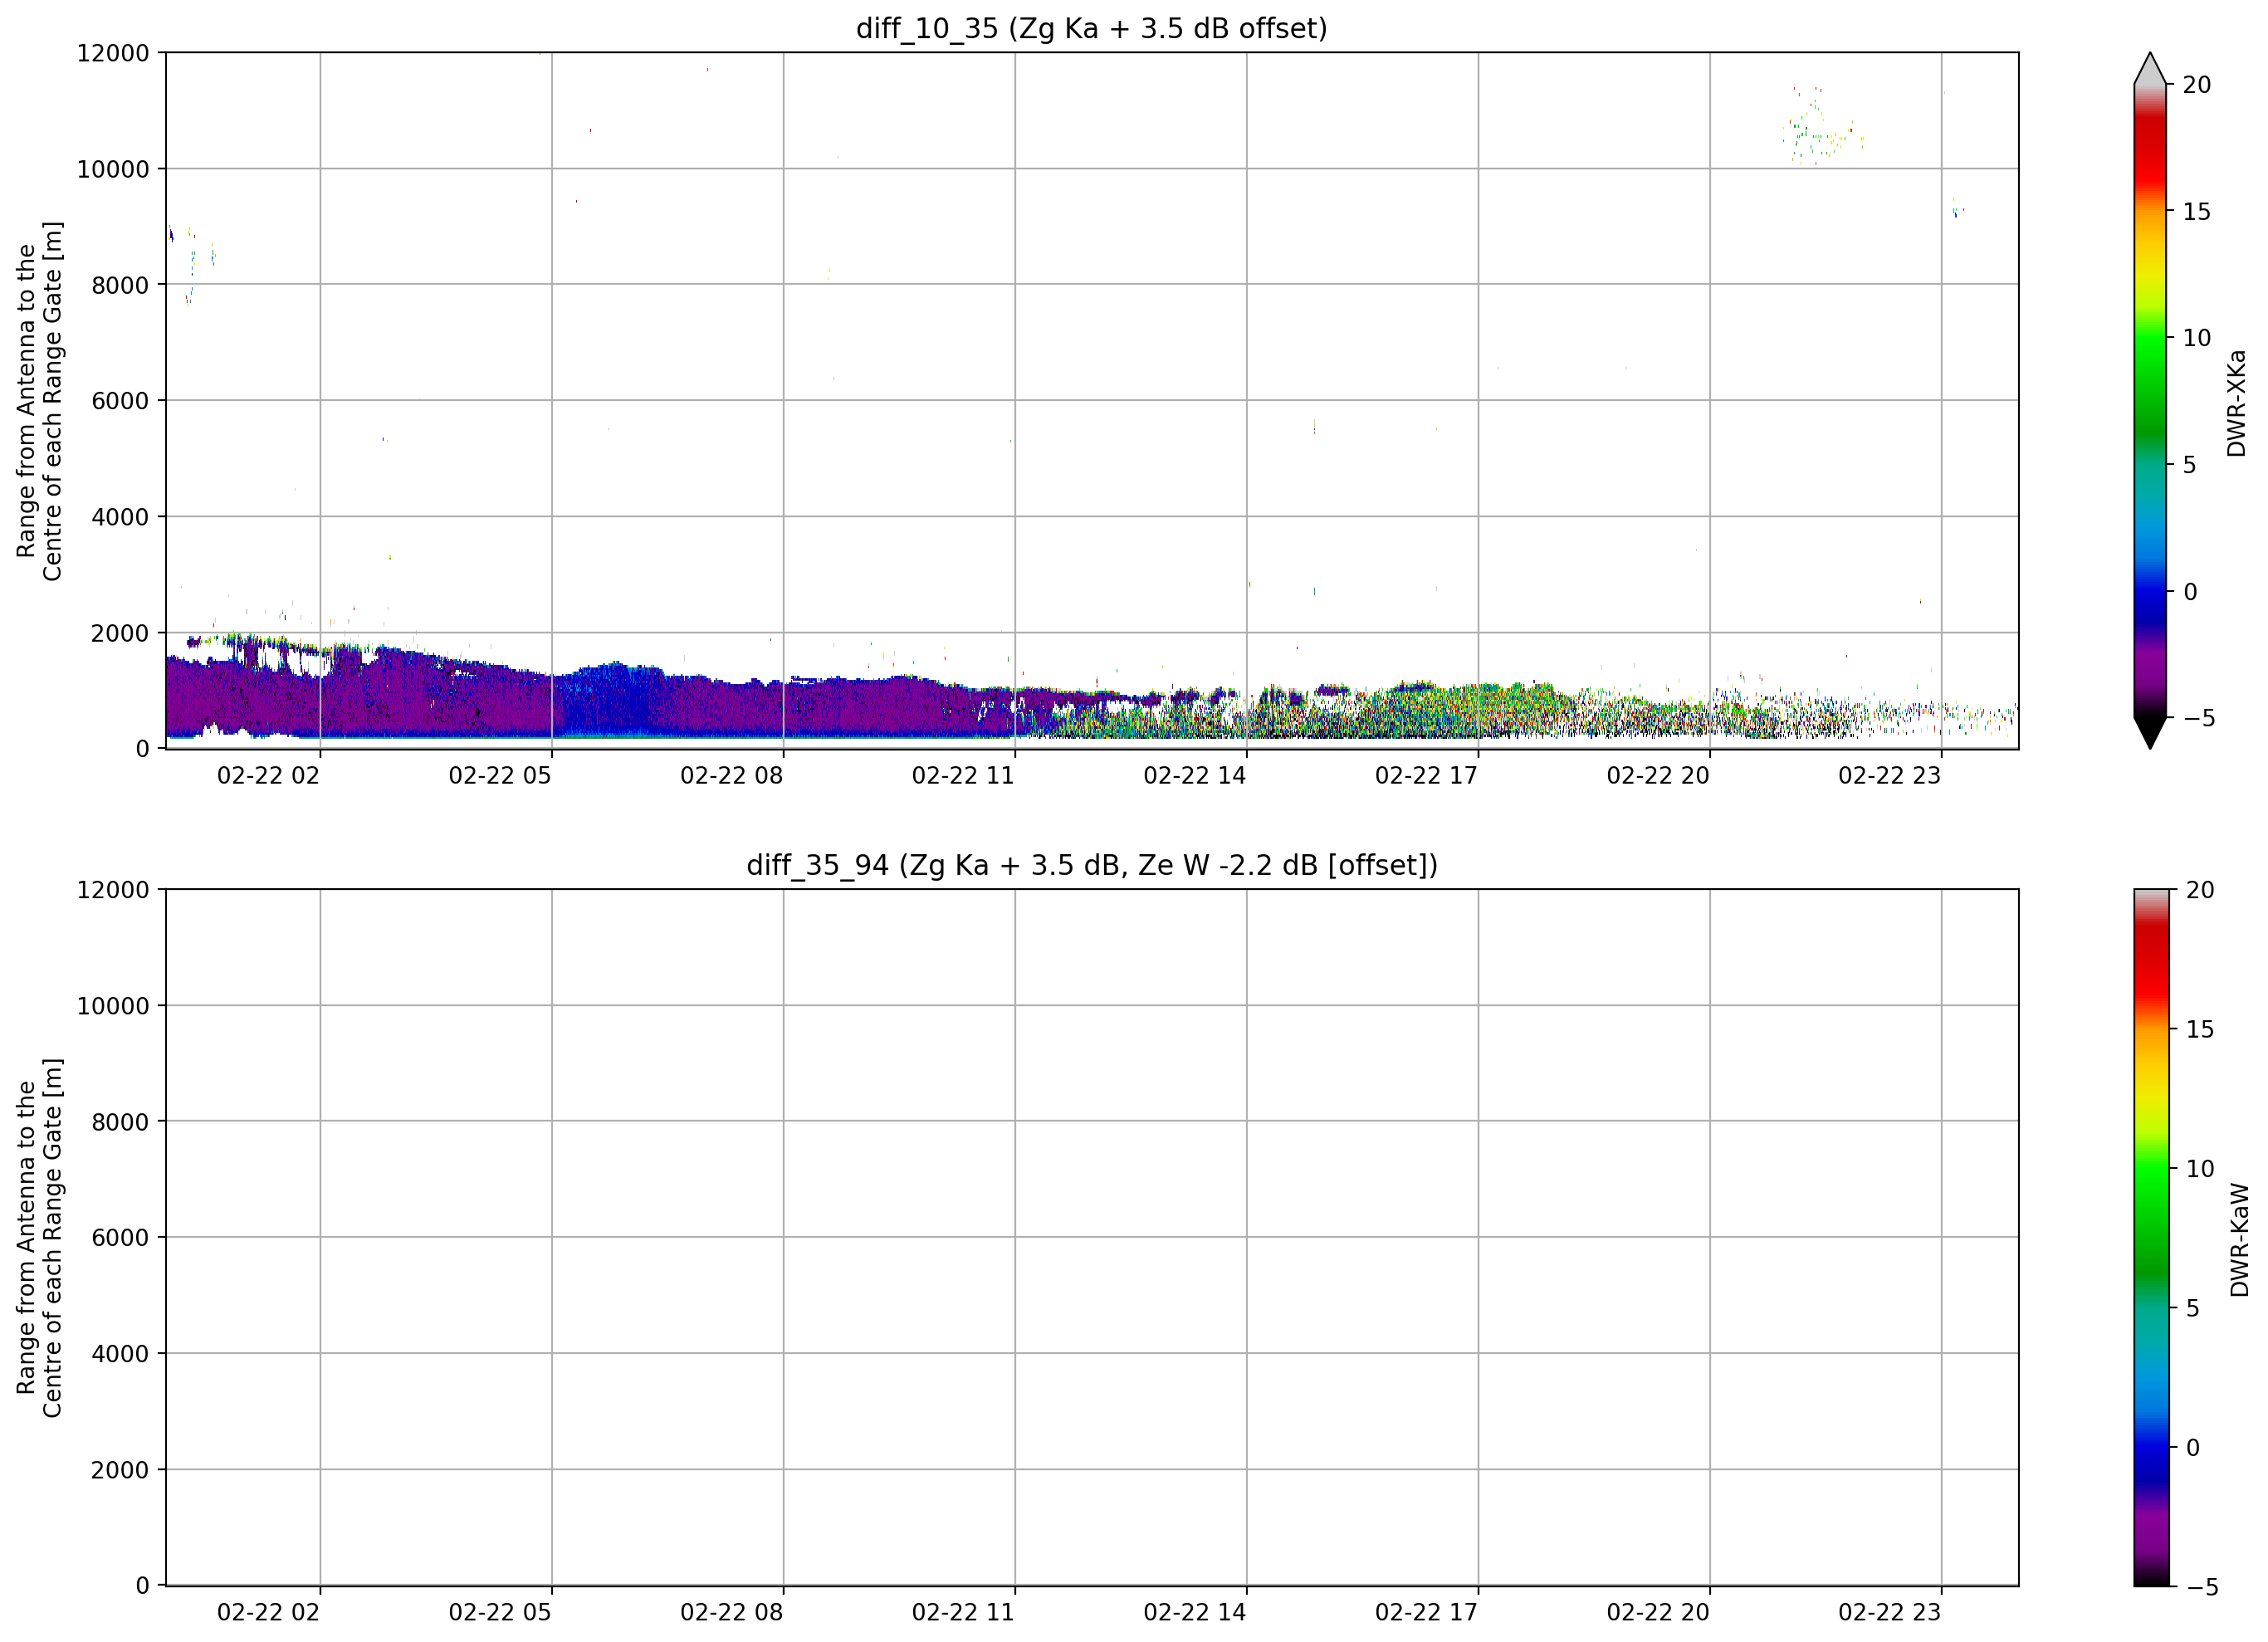The height and width of the screenshot is (1642, 2268).
Task: Click the DWR-KaW colorbar gradient
Action: 2152,1237
